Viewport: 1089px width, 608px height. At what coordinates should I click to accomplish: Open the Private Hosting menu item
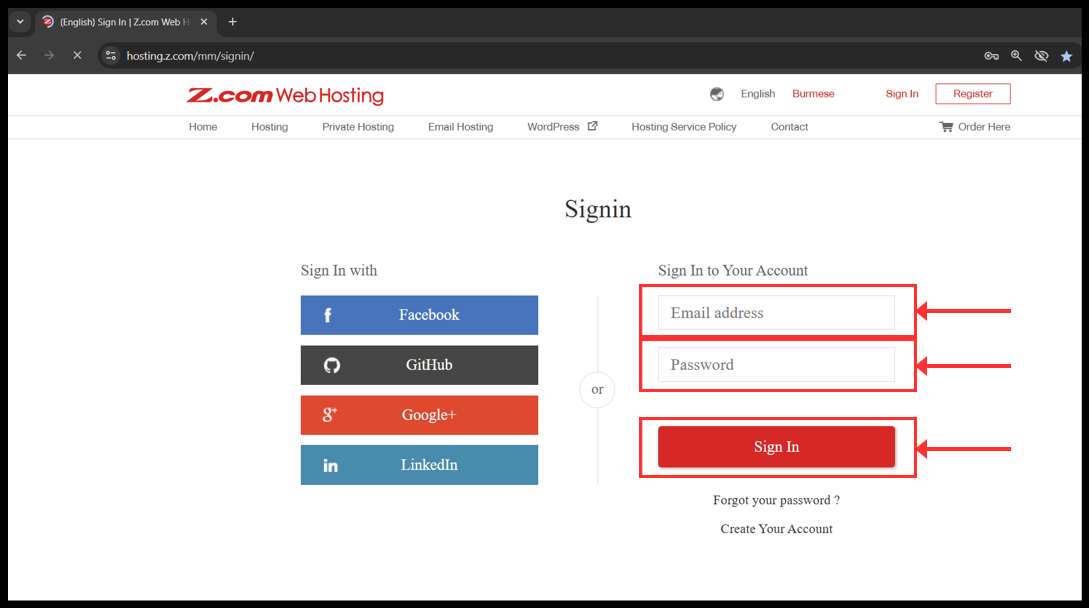[358, 126]
